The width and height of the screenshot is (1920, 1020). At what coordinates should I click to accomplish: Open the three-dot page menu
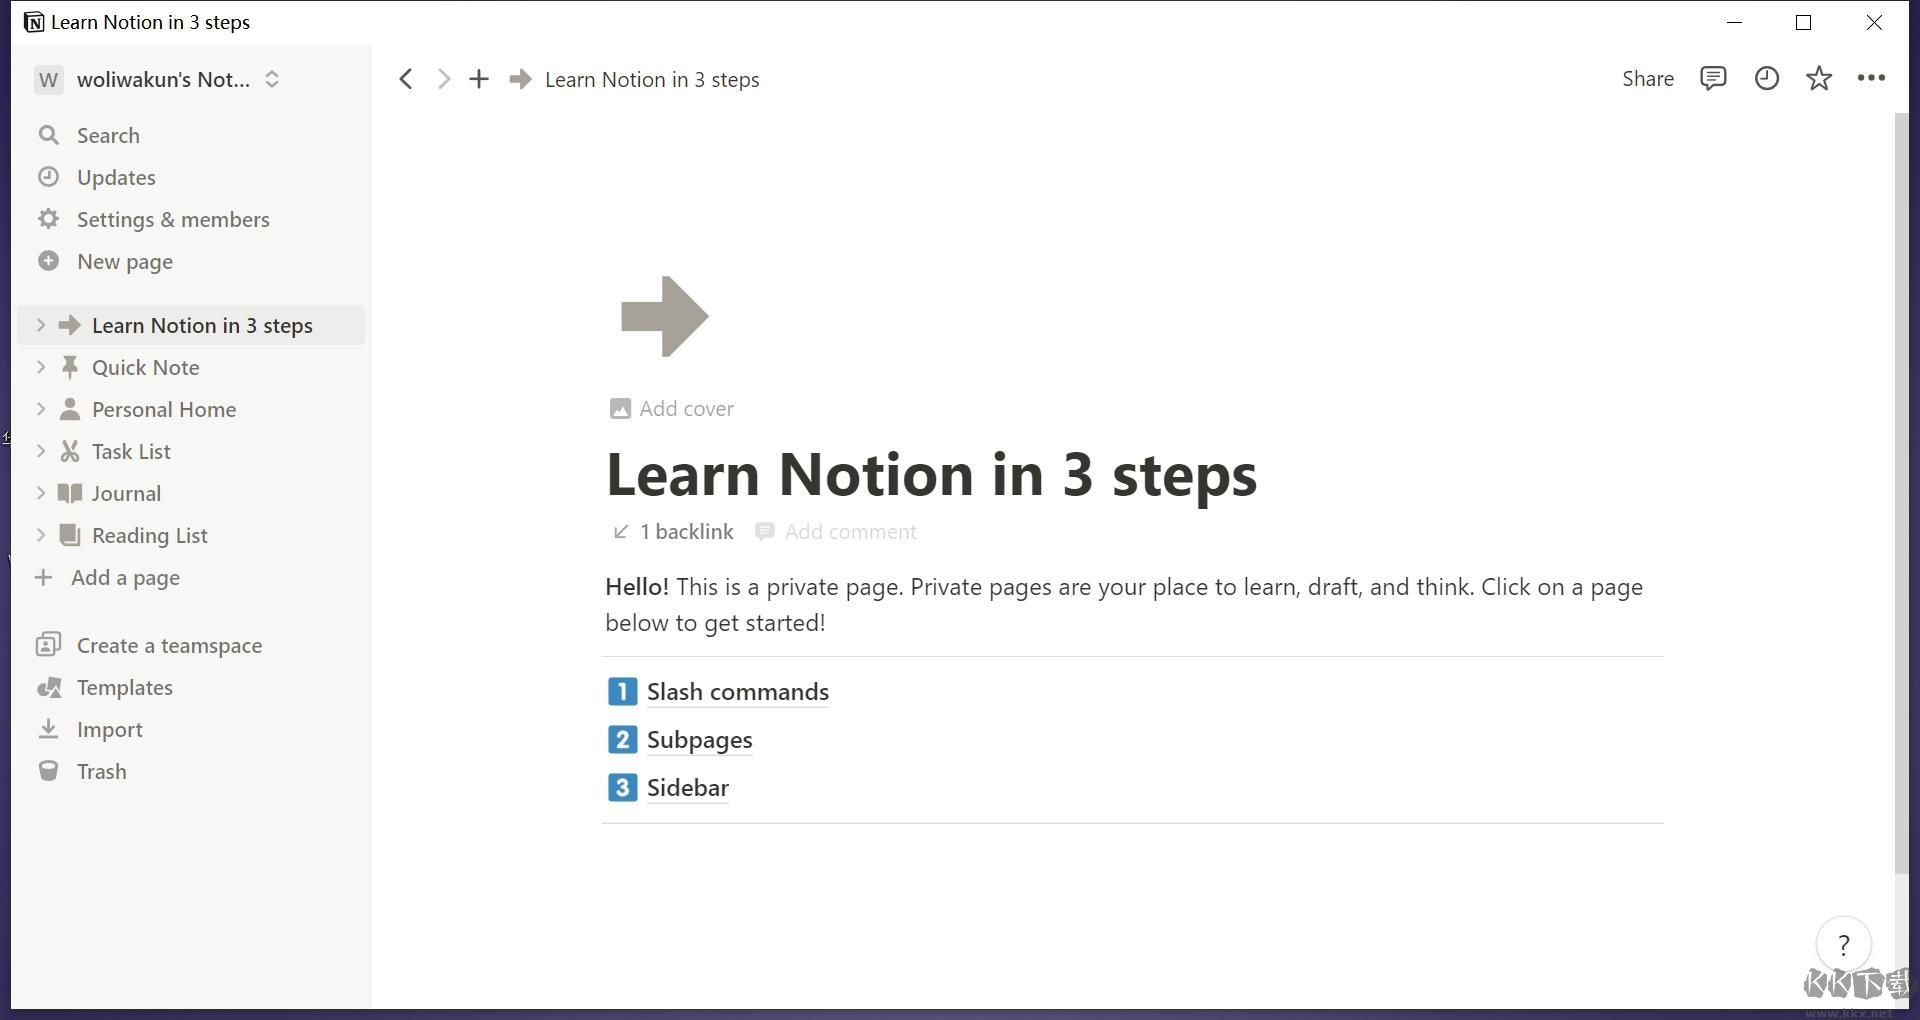(x=1871, y=78)
